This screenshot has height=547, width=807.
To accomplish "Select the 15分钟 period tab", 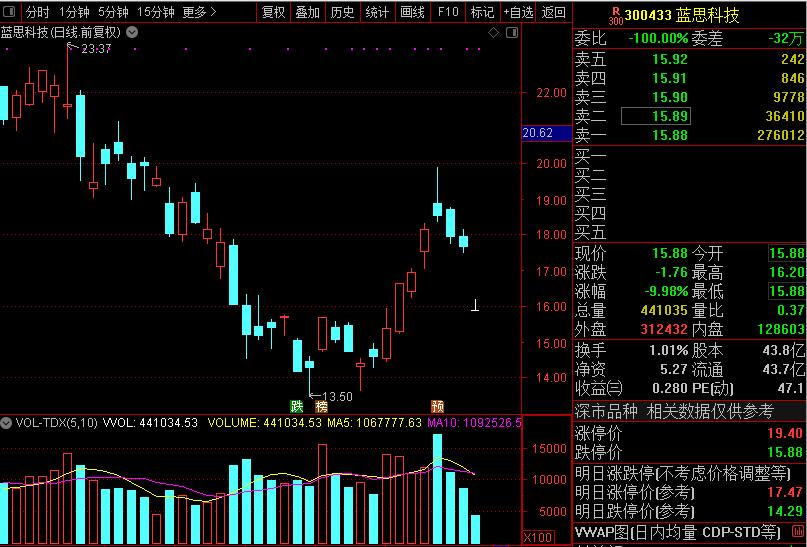I will [155, 12].
